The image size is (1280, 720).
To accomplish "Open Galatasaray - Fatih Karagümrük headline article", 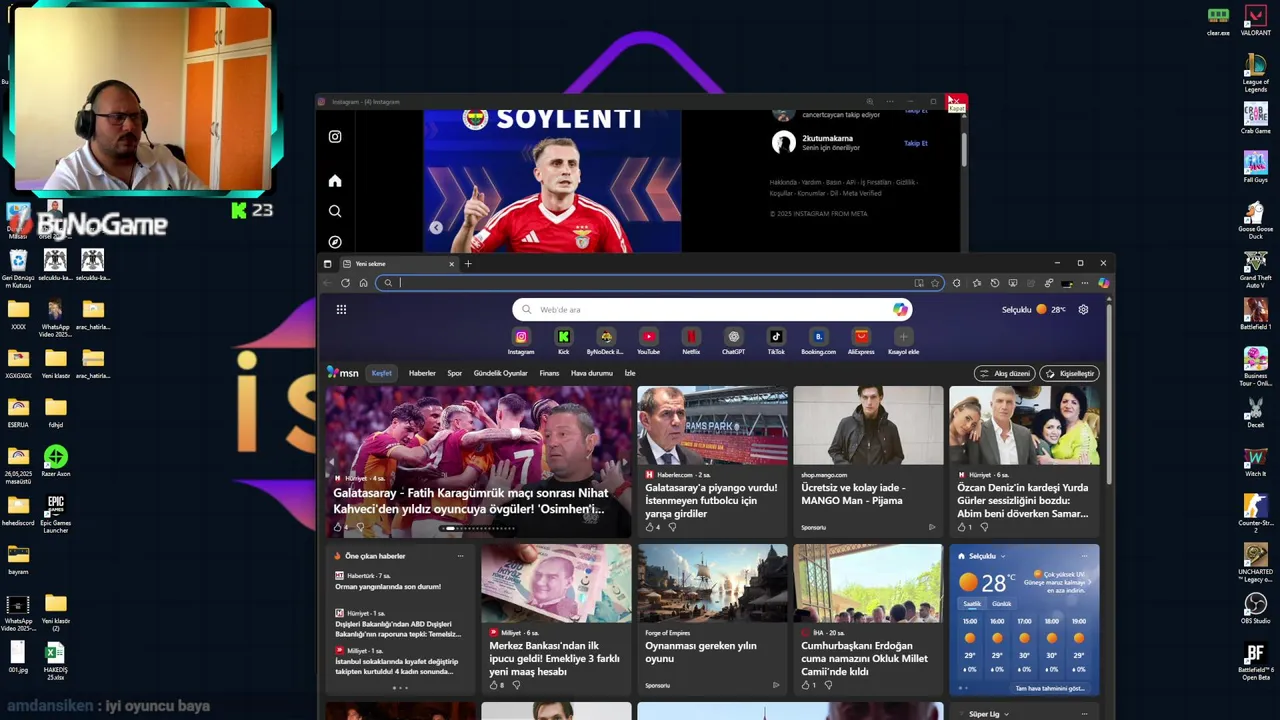I will pyautogui.click(x=469, y=501).
